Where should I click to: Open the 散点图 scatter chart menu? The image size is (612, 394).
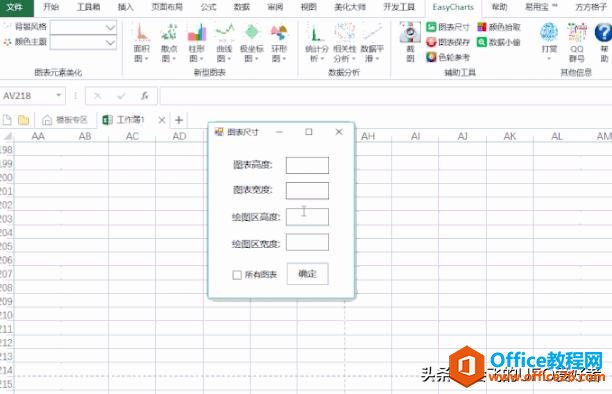coord(169,43)
